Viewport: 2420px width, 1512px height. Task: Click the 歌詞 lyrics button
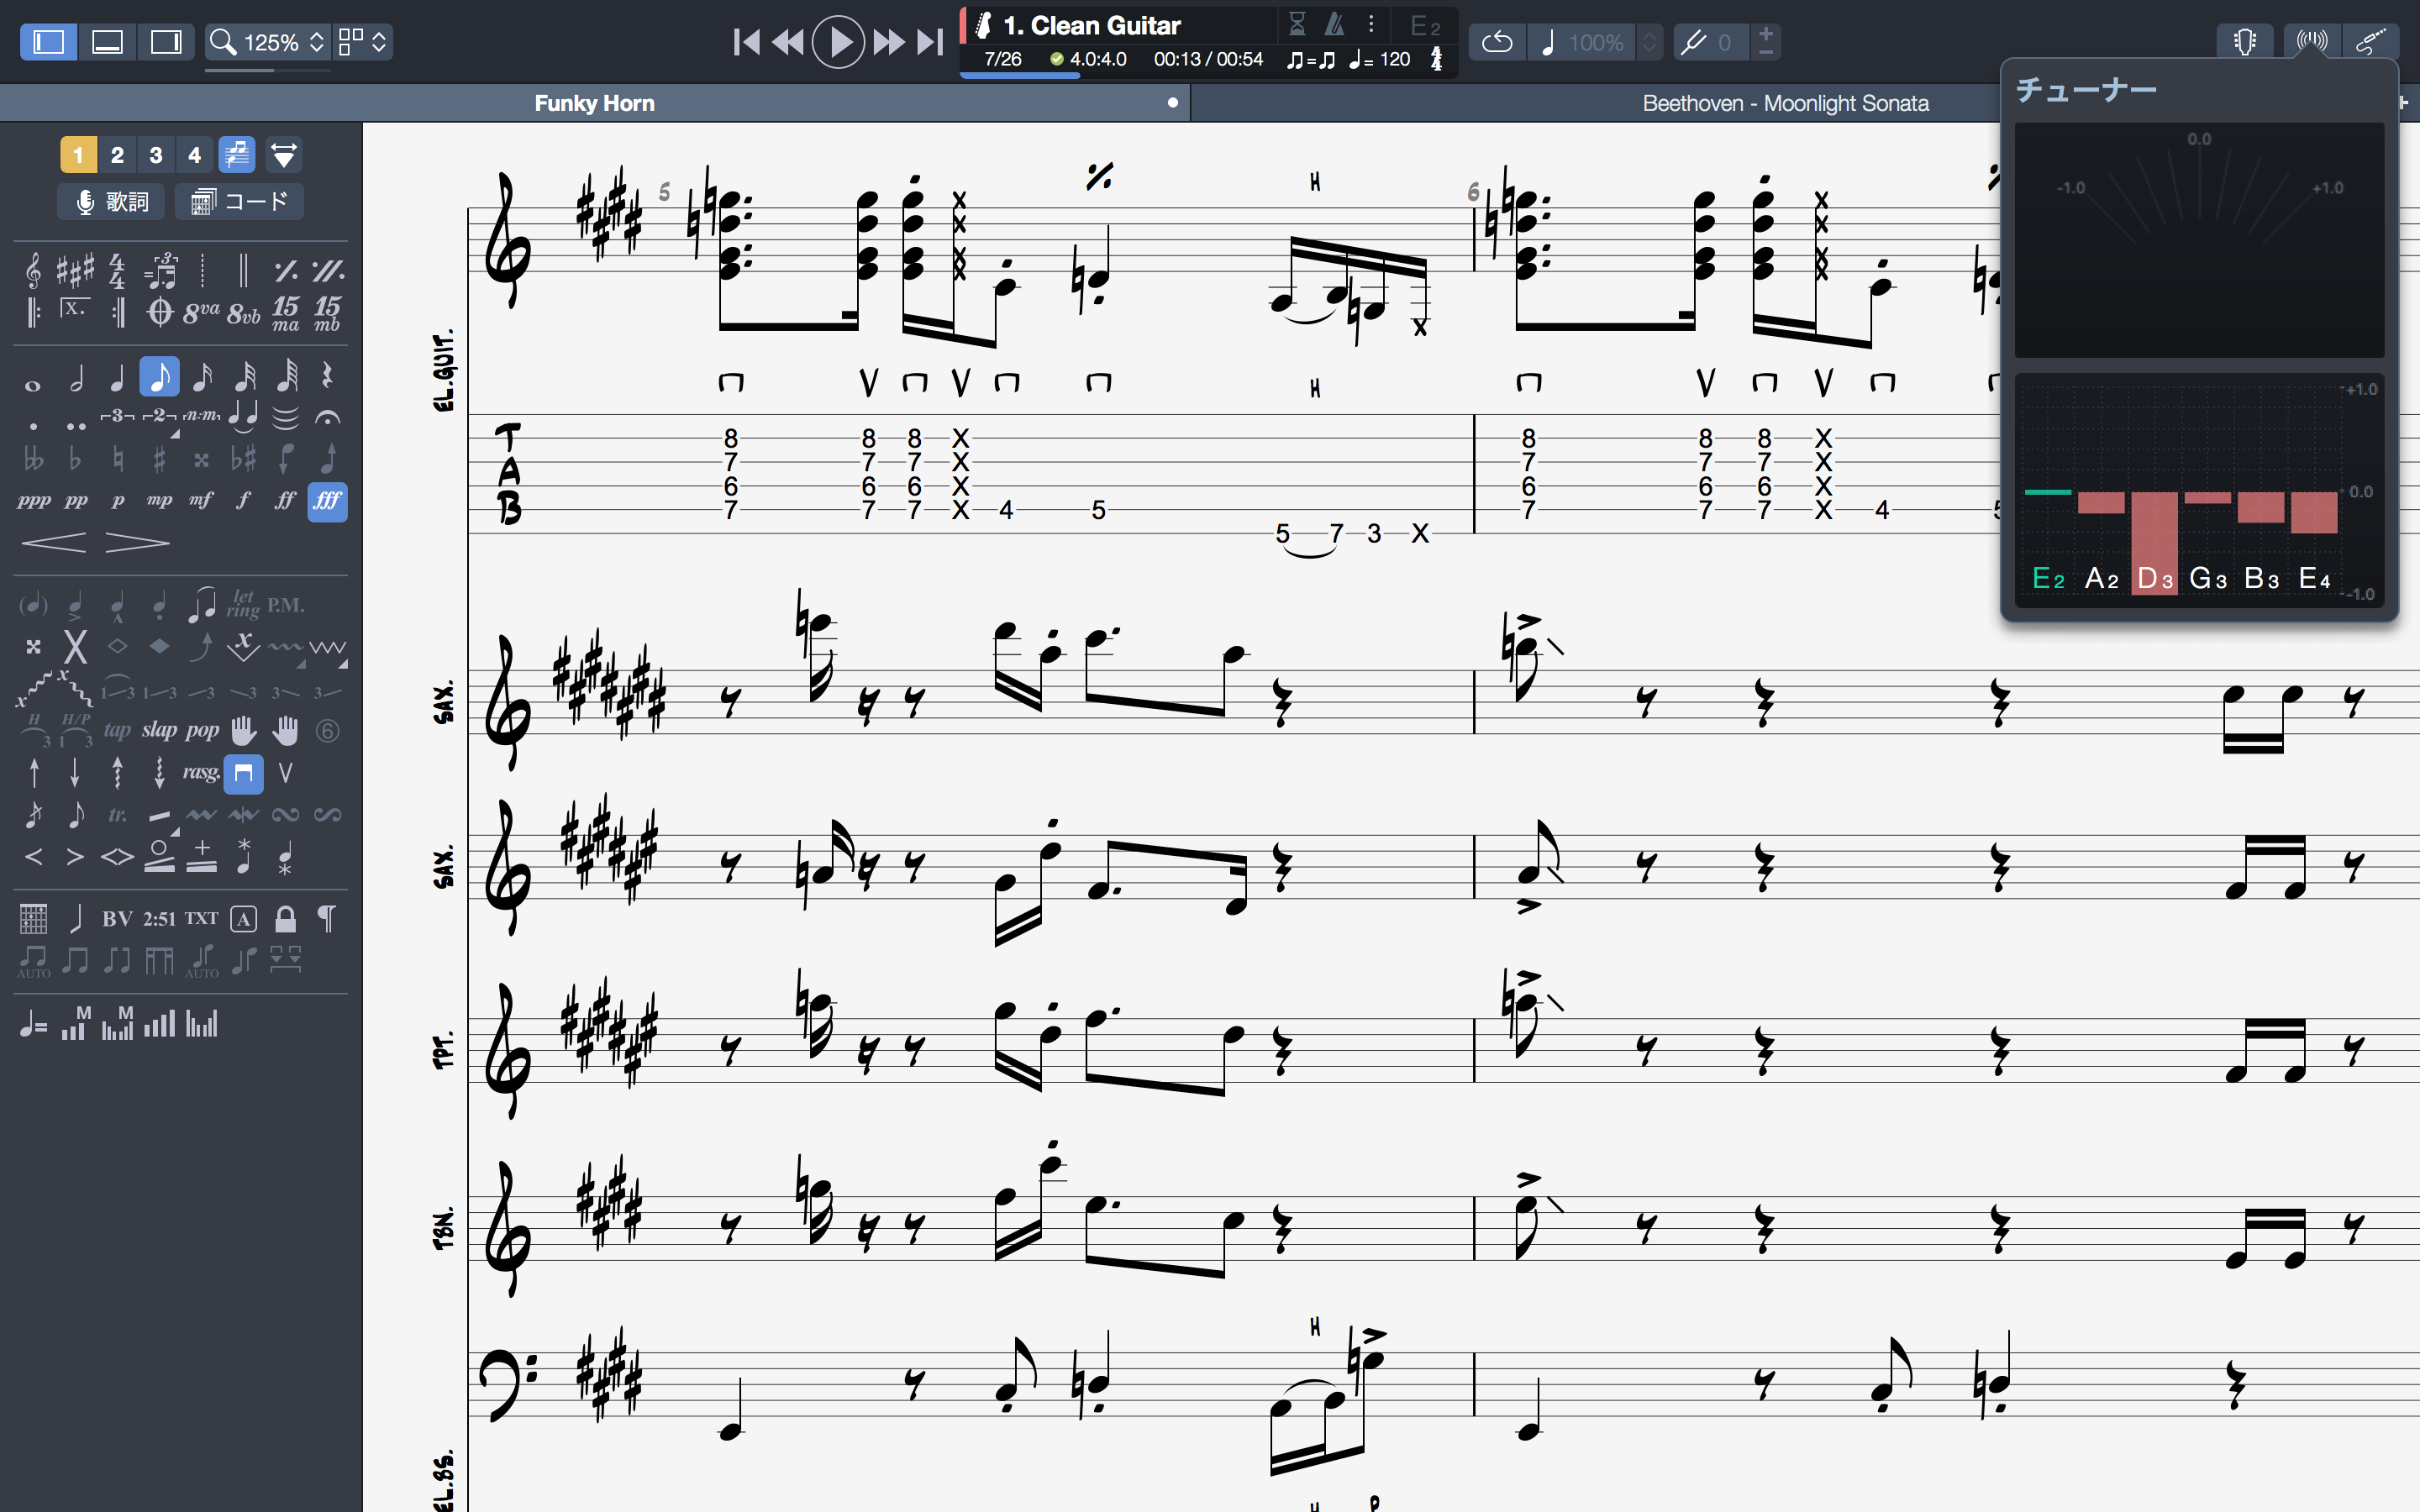click(111, 202)
